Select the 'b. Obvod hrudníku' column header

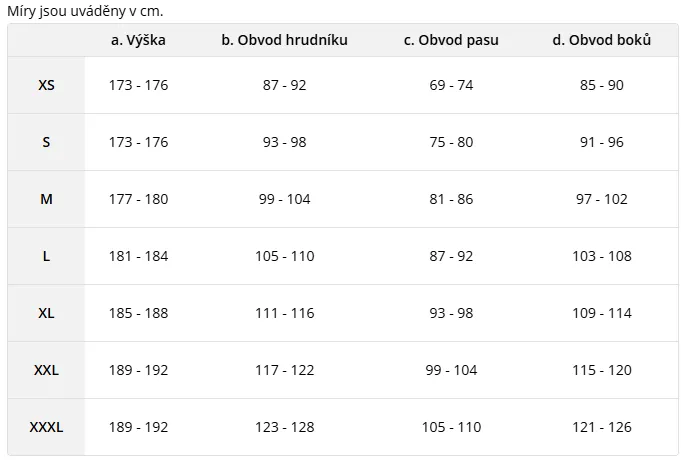pos(284,41)
